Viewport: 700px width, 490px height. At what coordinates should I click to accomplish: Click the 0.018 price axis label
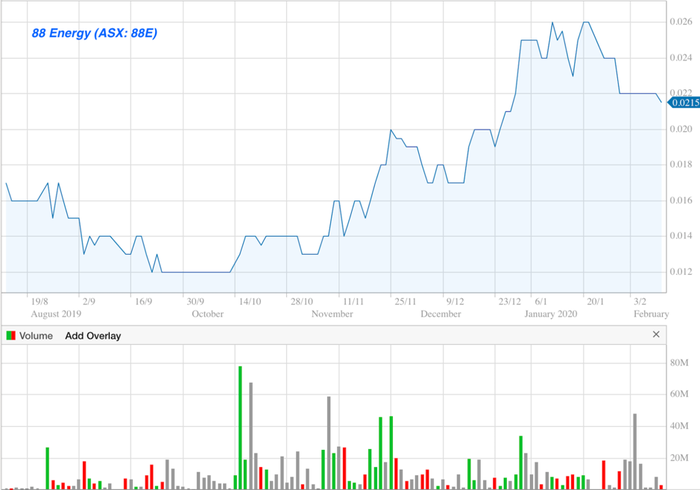681,165
